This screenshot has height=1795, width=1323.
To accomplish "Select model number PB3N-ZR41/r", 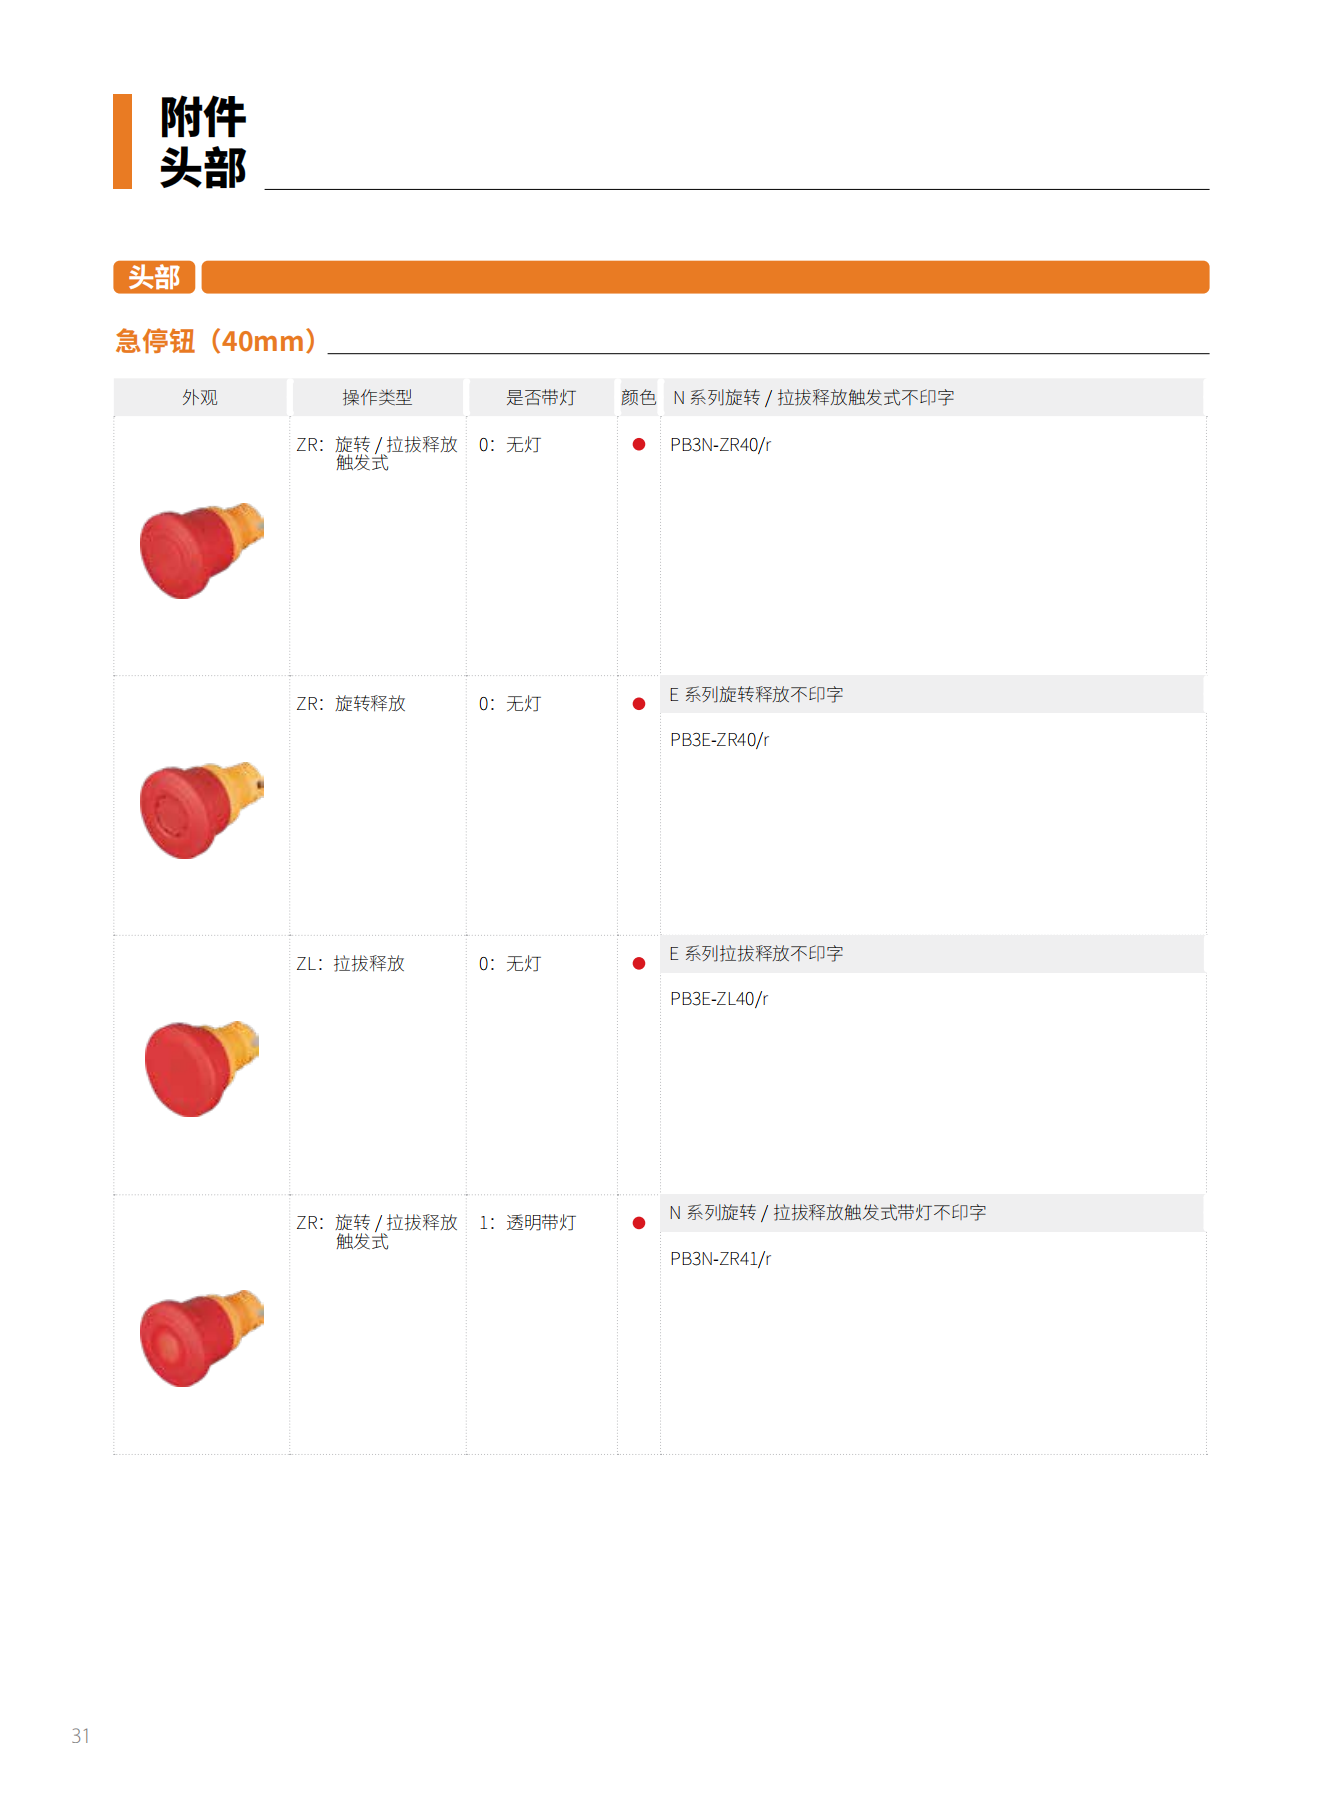I will tap(720, 1259).
